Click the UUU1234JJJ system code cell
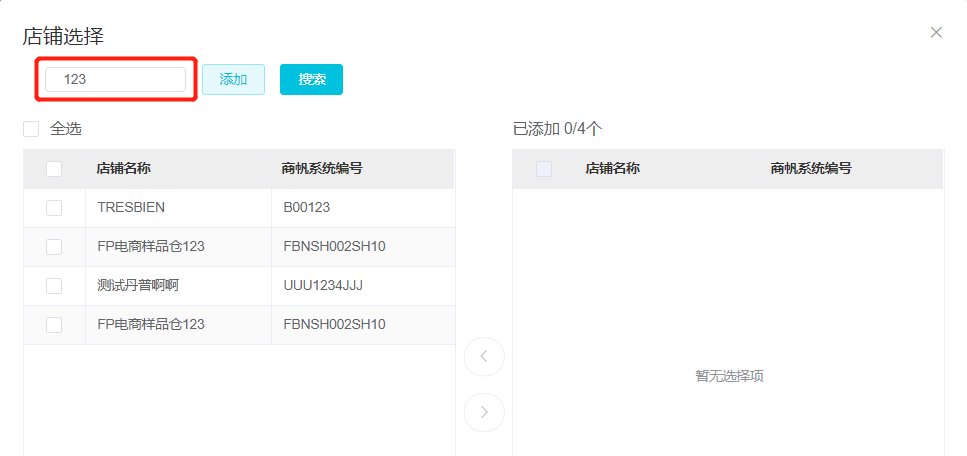Viewport: 967px width, 456px height. [323, 286]
